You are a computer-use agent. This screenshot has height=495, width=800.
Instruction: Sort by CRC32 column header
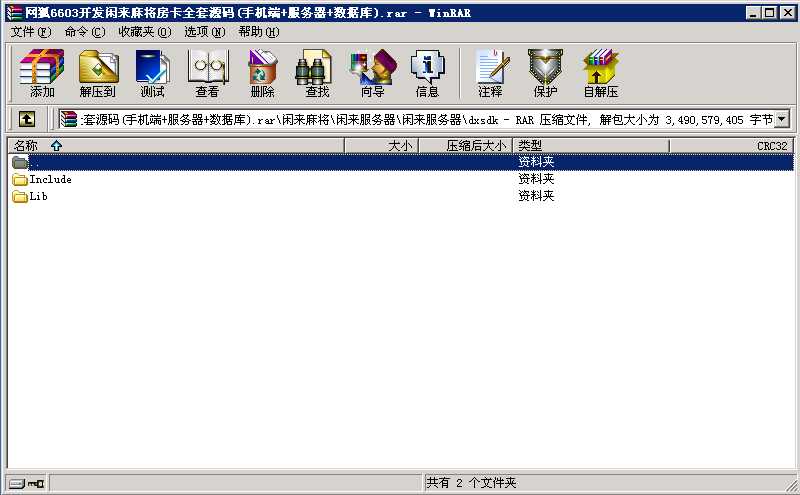[731, 146]
